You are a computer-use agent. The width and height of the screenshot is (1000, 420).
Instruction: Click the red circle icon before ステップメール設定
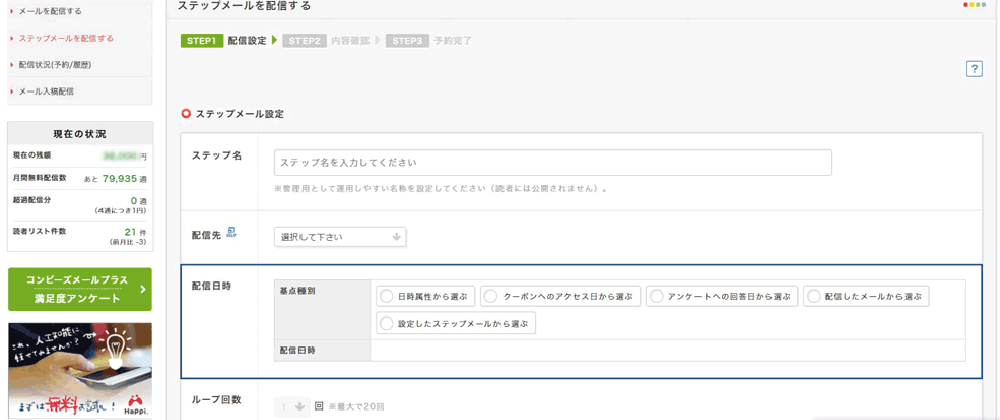click(x=186, y=114)
